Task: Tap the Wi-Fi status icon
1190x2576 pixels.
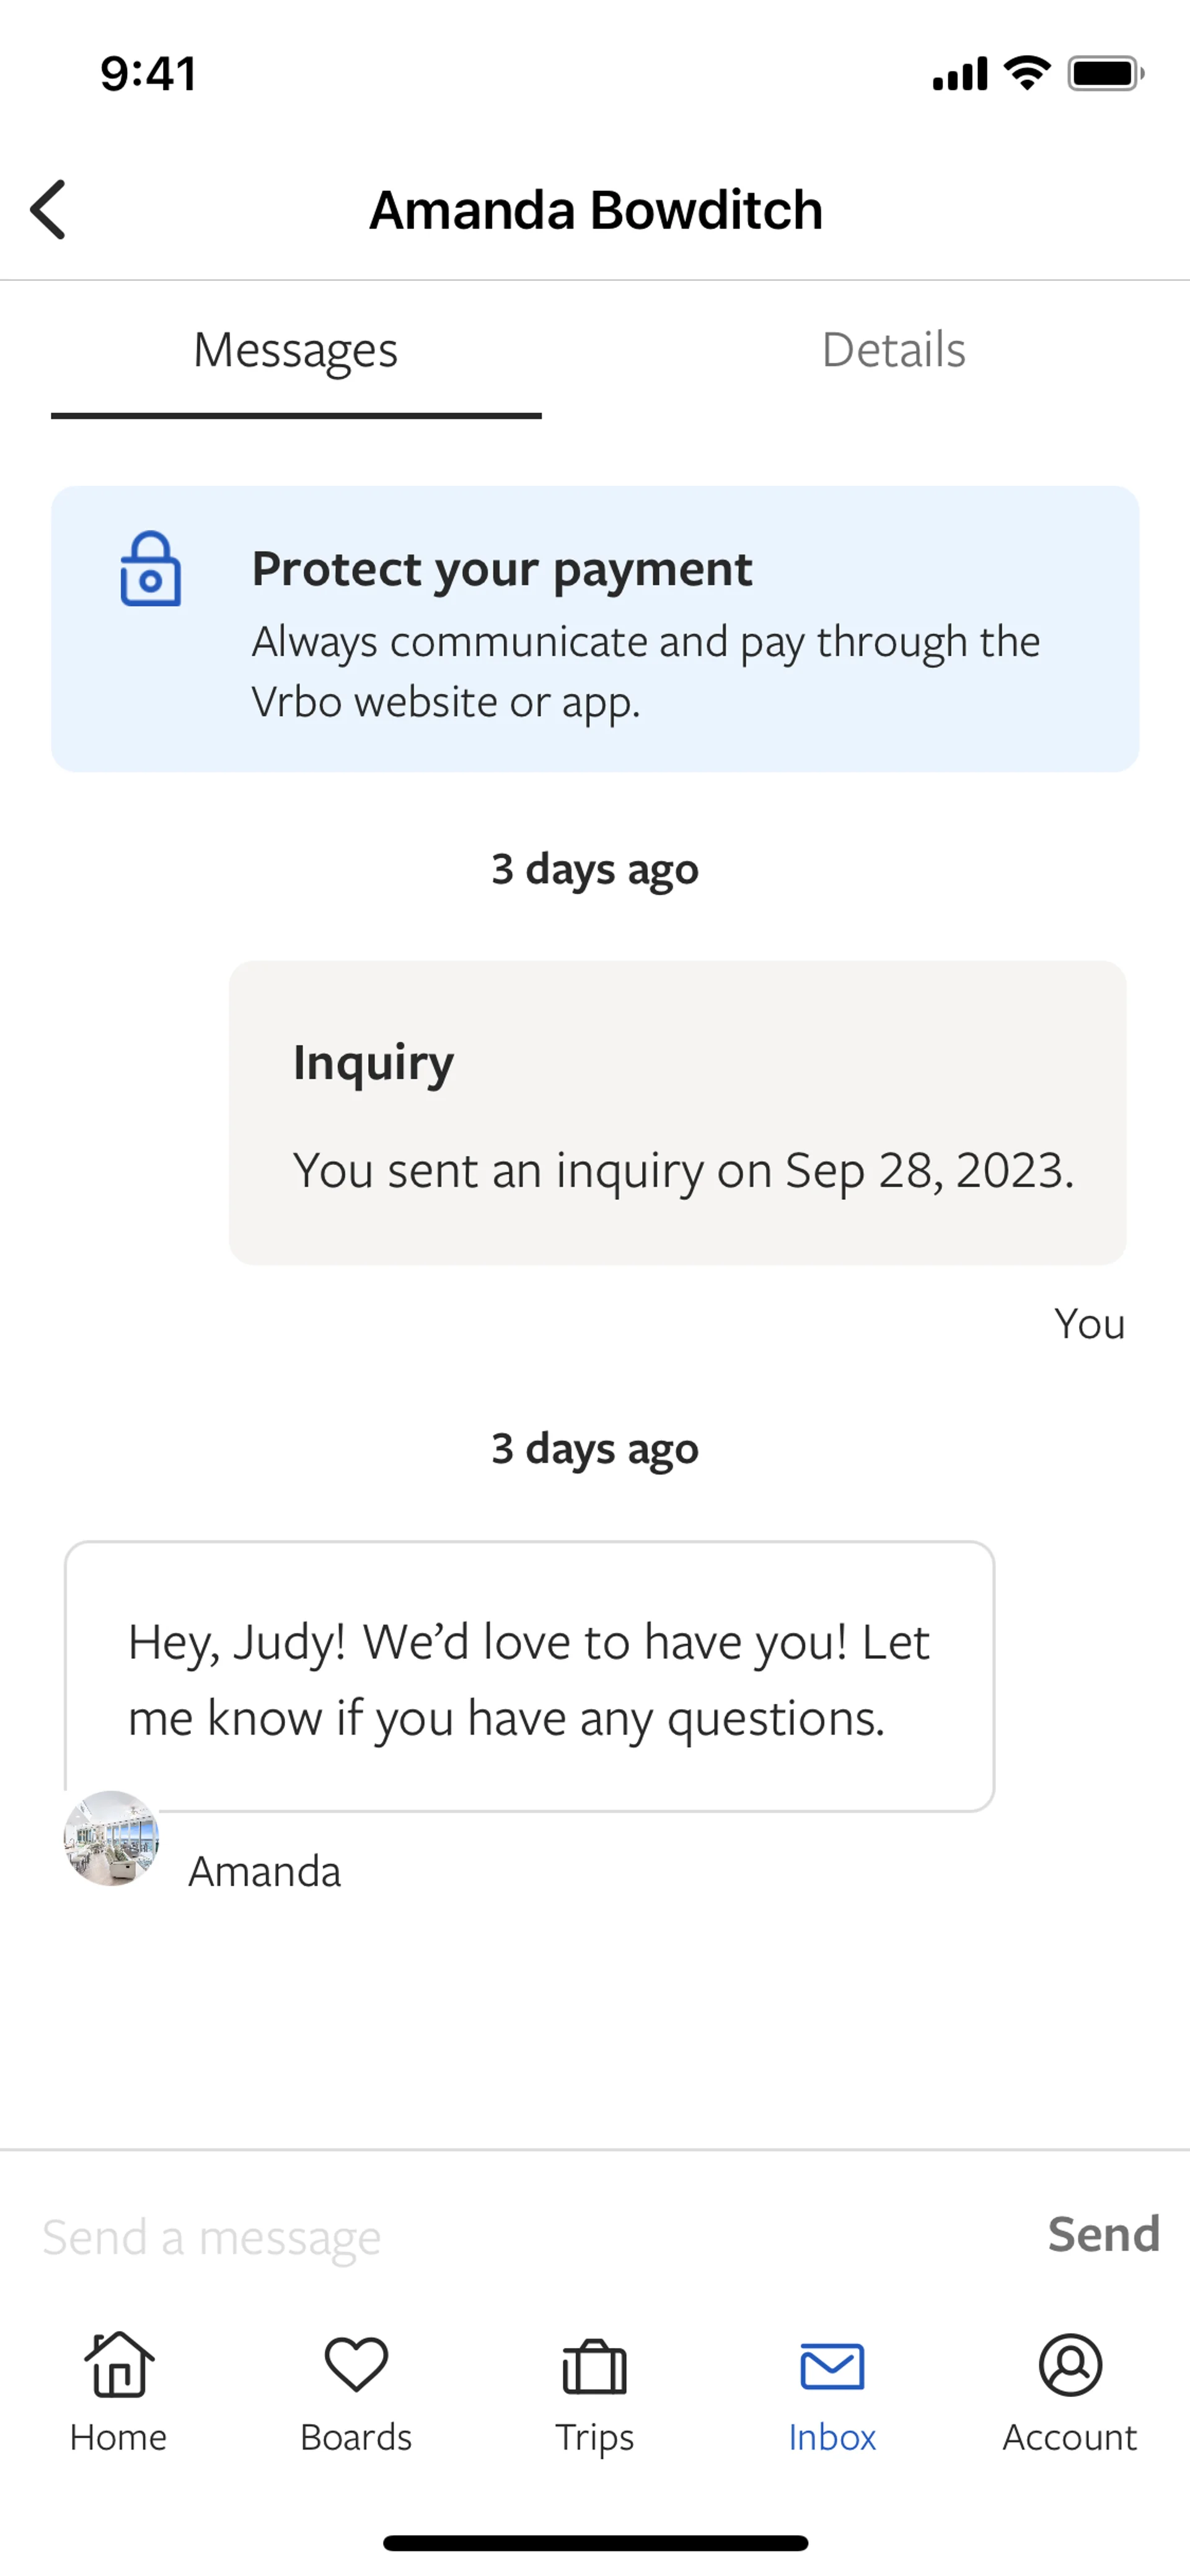Action: pyautogui.click(x=1027, y=73)
